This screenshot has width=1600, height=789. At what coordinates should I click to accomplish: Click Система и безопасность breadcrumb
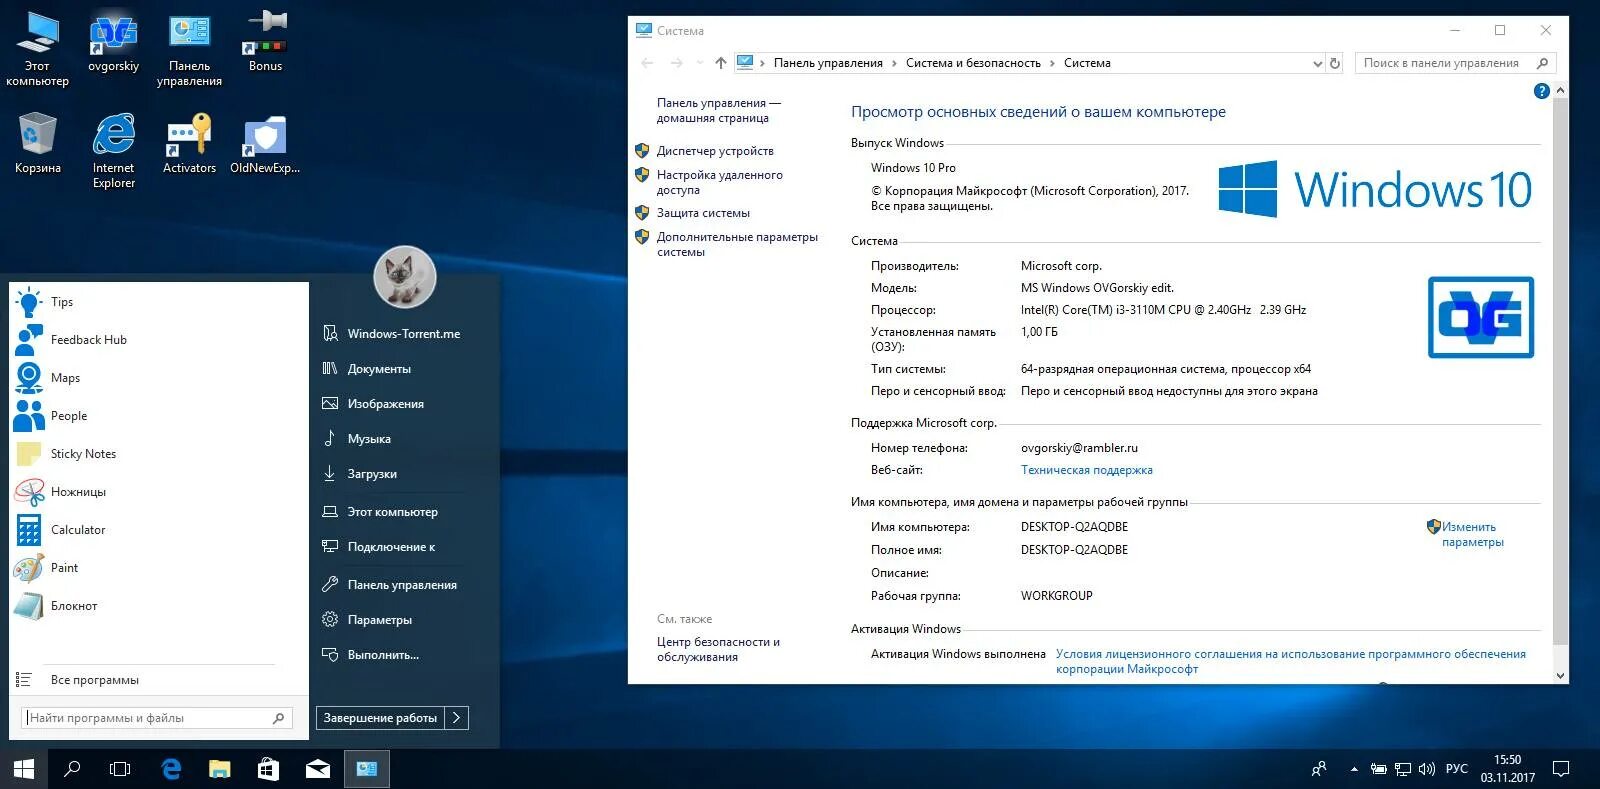[973, 63]
